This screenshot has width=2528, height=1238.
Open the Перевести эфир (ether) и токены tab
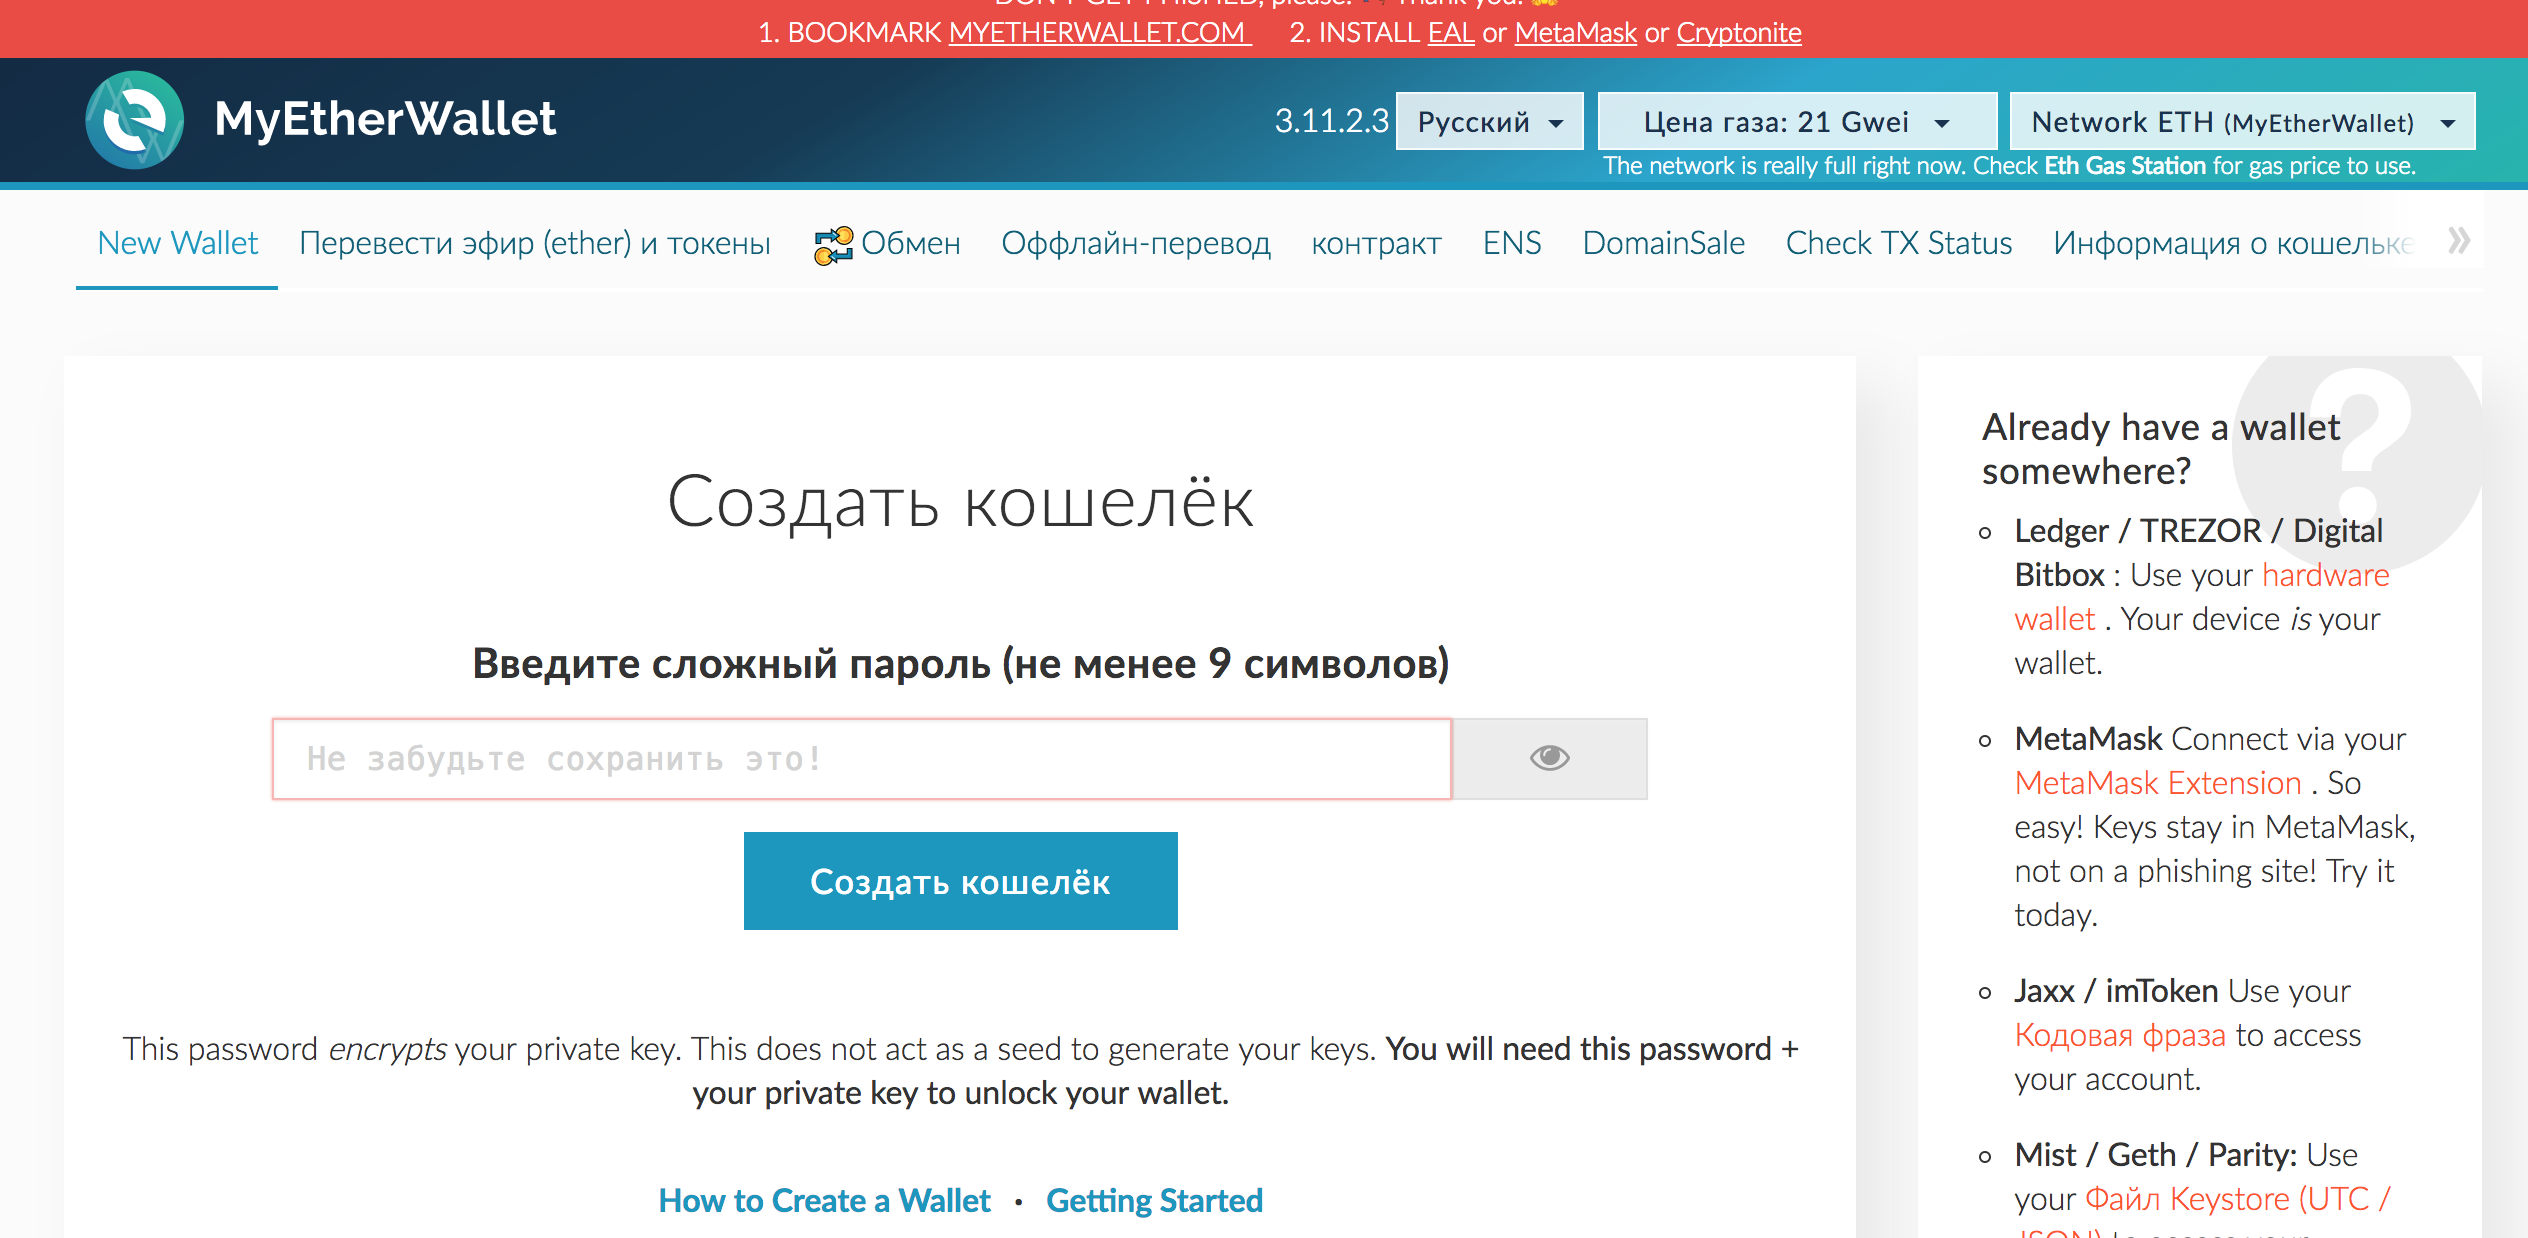pos(535,243)
